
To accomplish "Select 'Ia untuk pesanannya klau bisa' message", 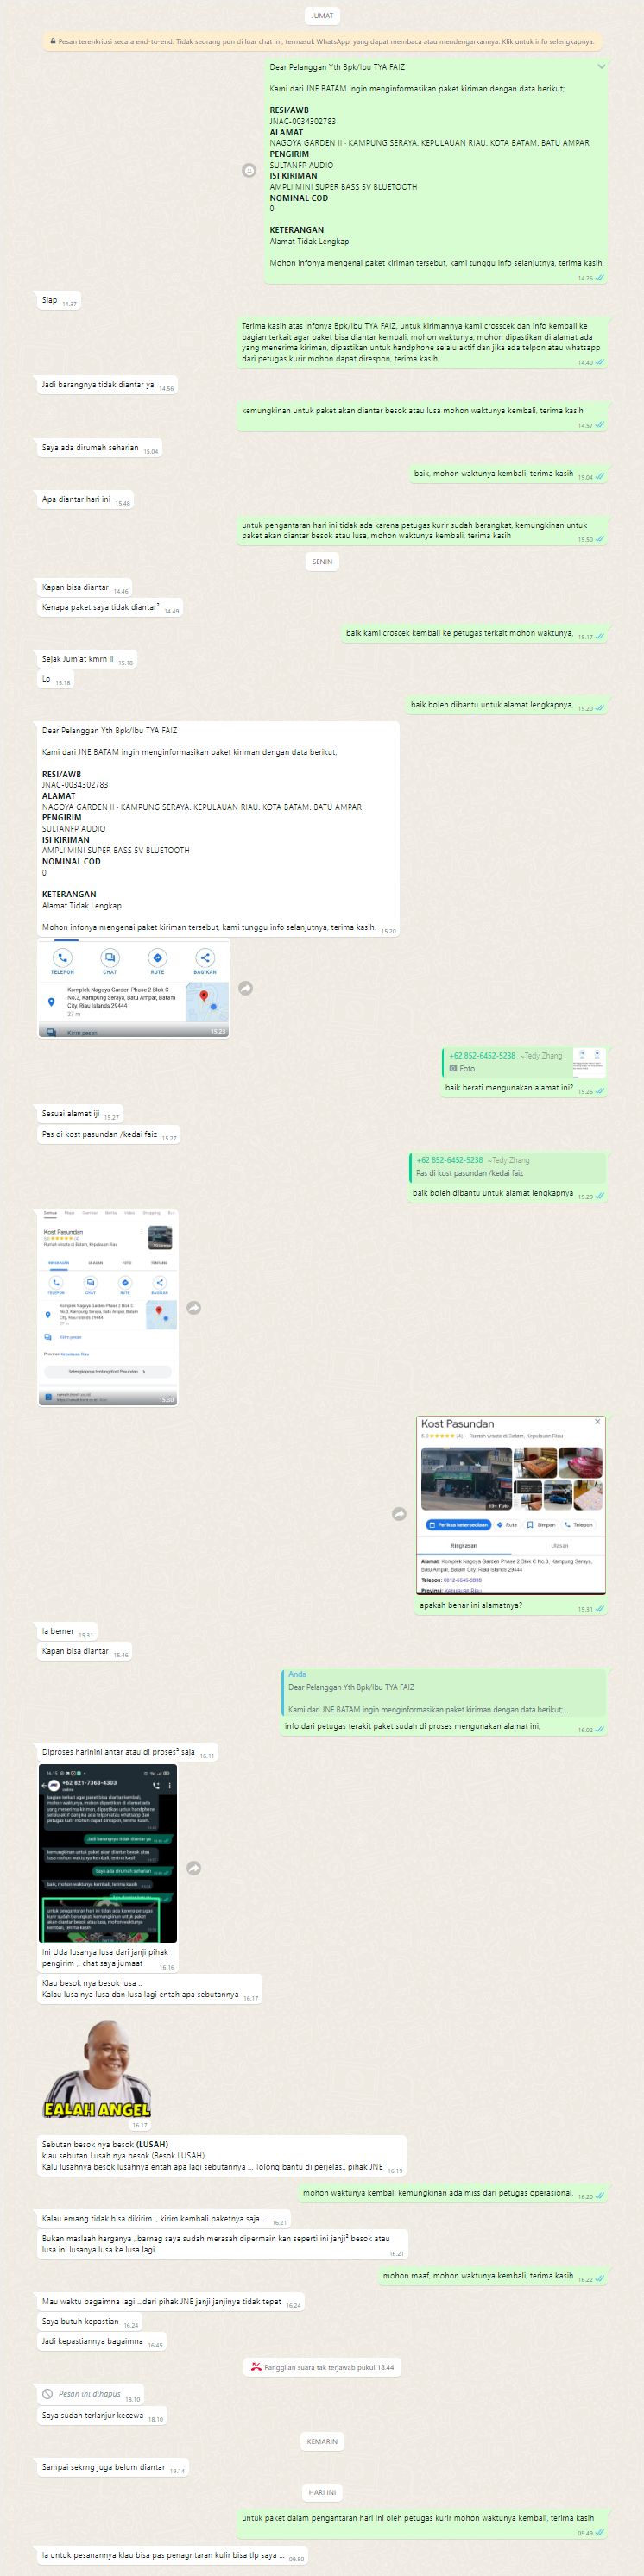I will click(172, 2556).
